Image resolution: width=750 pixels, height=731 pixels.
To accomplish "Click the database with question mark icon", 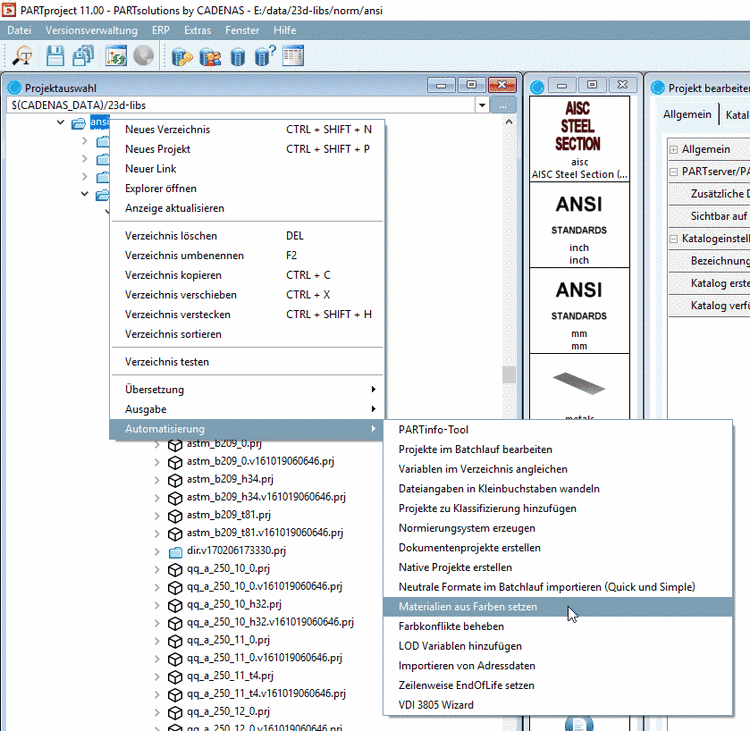I will 265,56.
